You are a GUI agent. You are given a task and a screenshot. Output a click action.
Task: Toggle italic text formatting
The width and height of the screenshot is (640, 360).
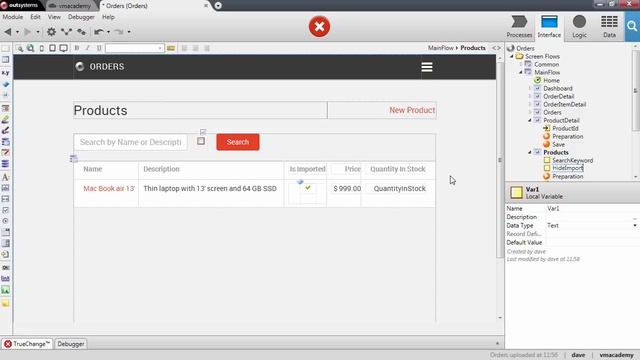point(88,48)
